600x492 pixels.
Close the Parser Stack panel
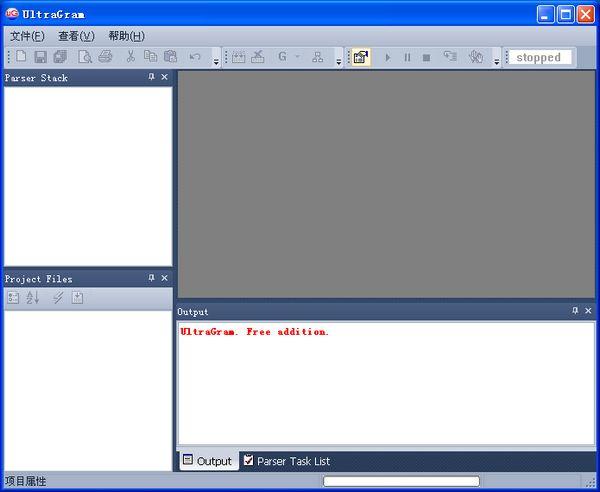pyautogui.click(x=165, y=77)
